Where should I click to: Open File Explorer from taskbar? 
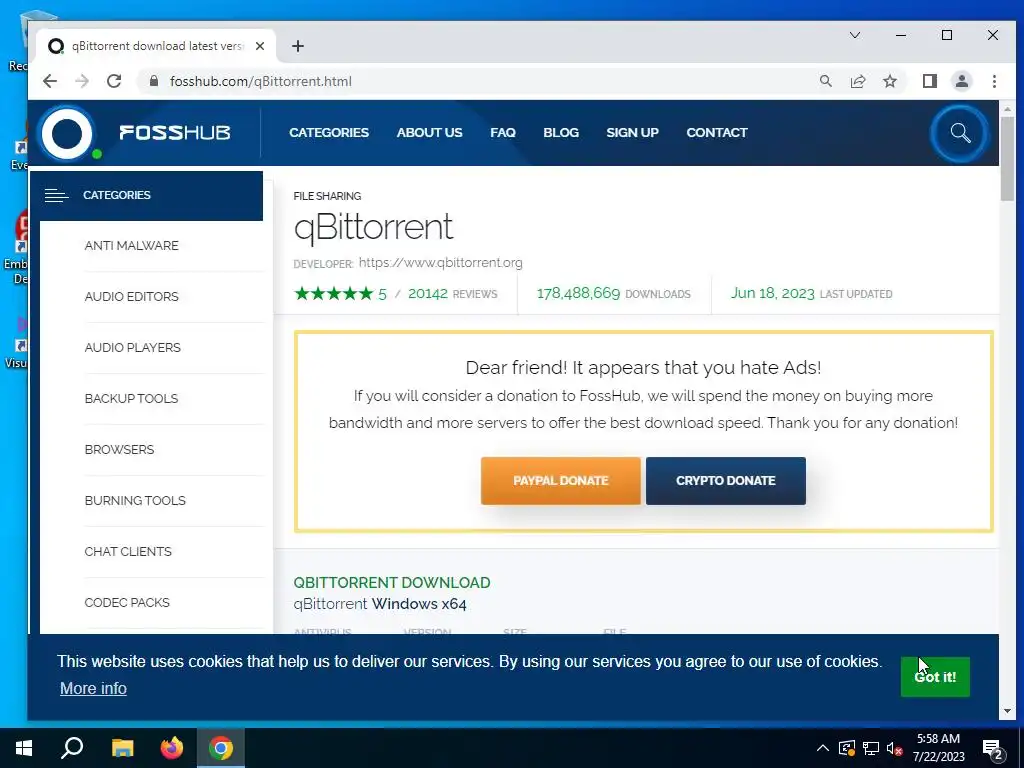(x=122, y=748)
